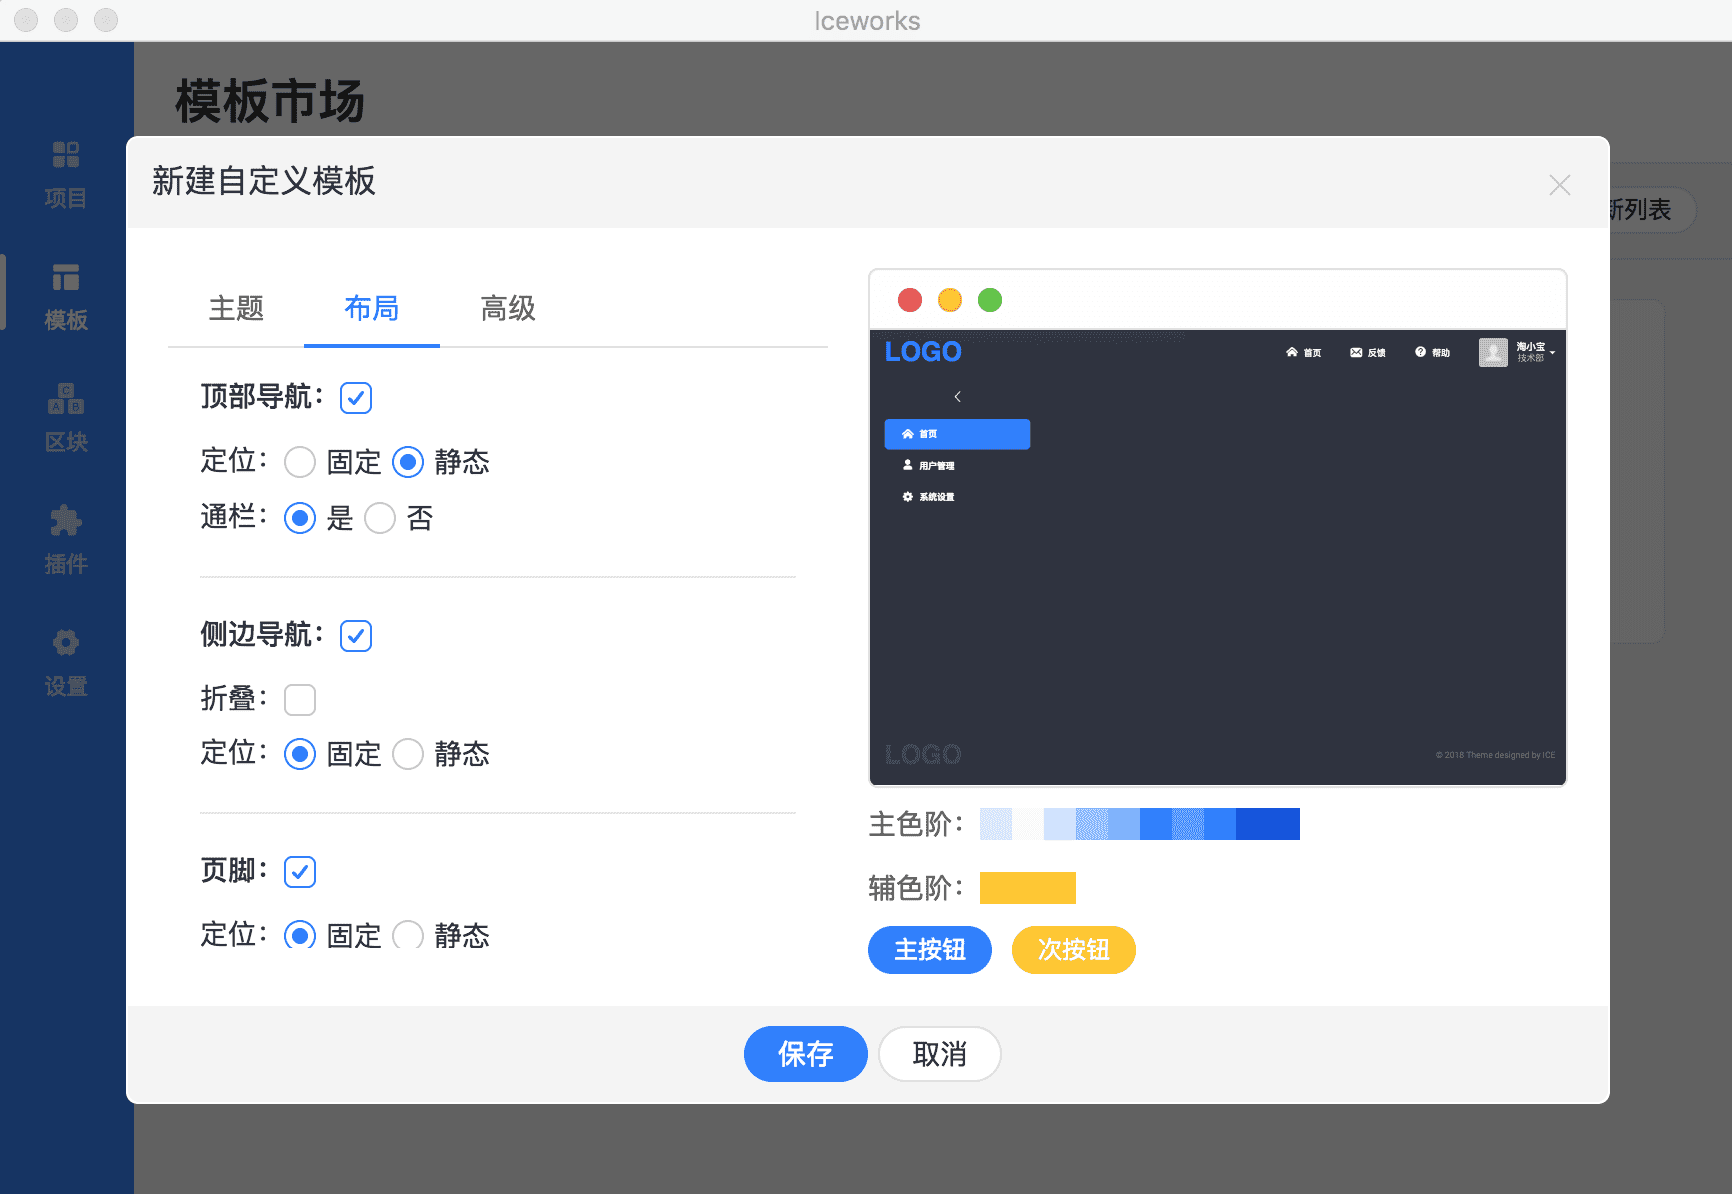This screenshot has height=1194, width=1732.
Task: Click the mail 反馈 icon in preview
Action: tap(1356, 352)
